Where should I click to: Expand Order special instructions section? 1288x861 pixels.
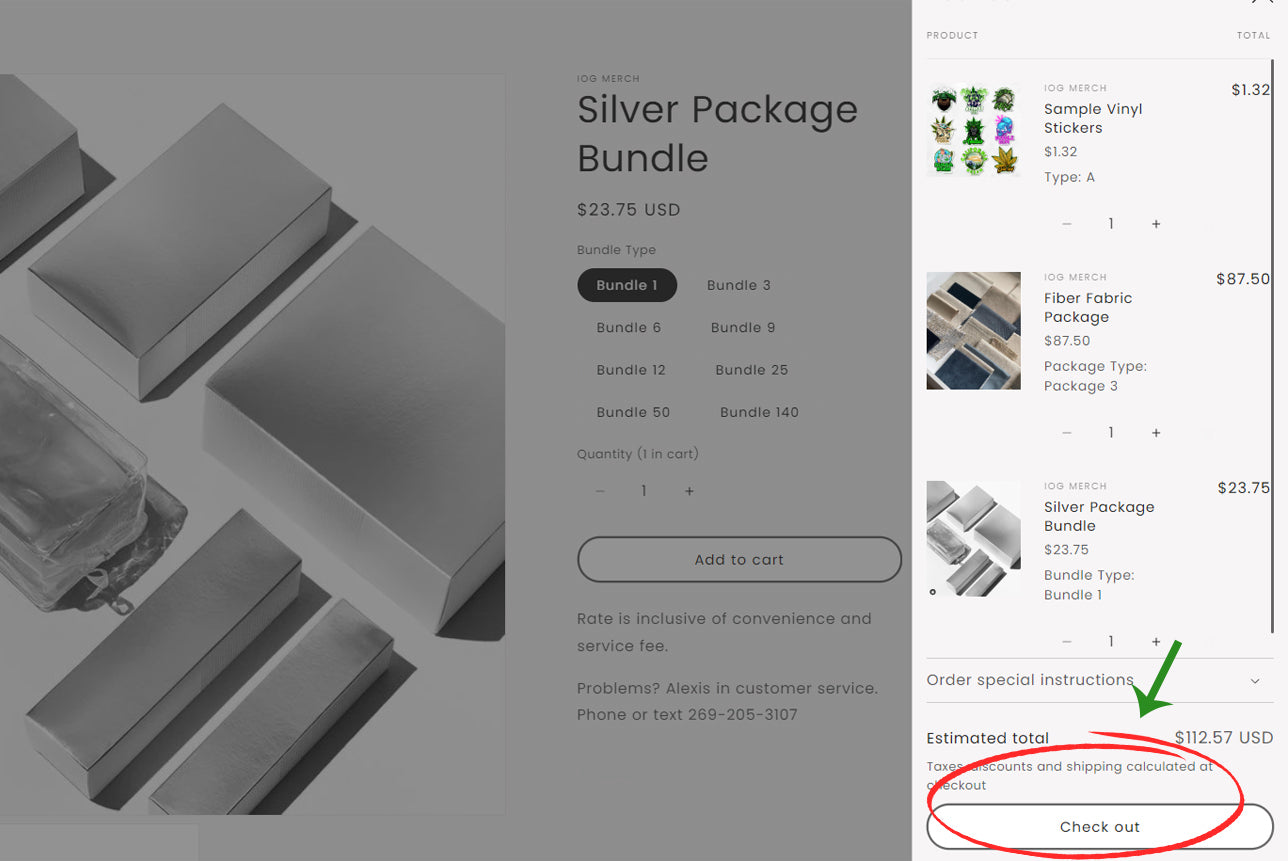tap(1100, 680)
